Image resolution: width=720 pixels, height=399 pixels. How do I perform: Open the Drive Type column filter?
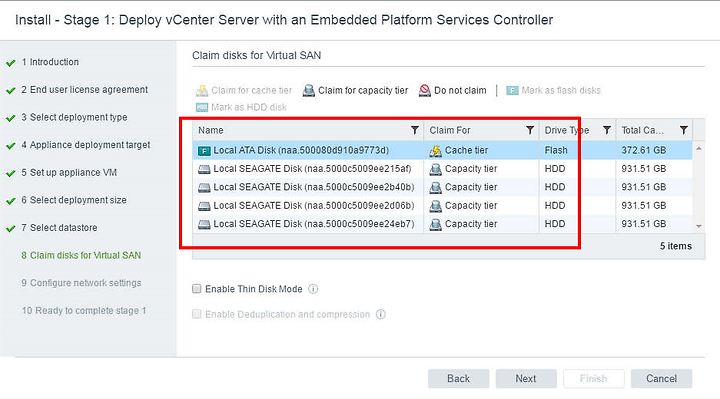click(x=607, y=130)
